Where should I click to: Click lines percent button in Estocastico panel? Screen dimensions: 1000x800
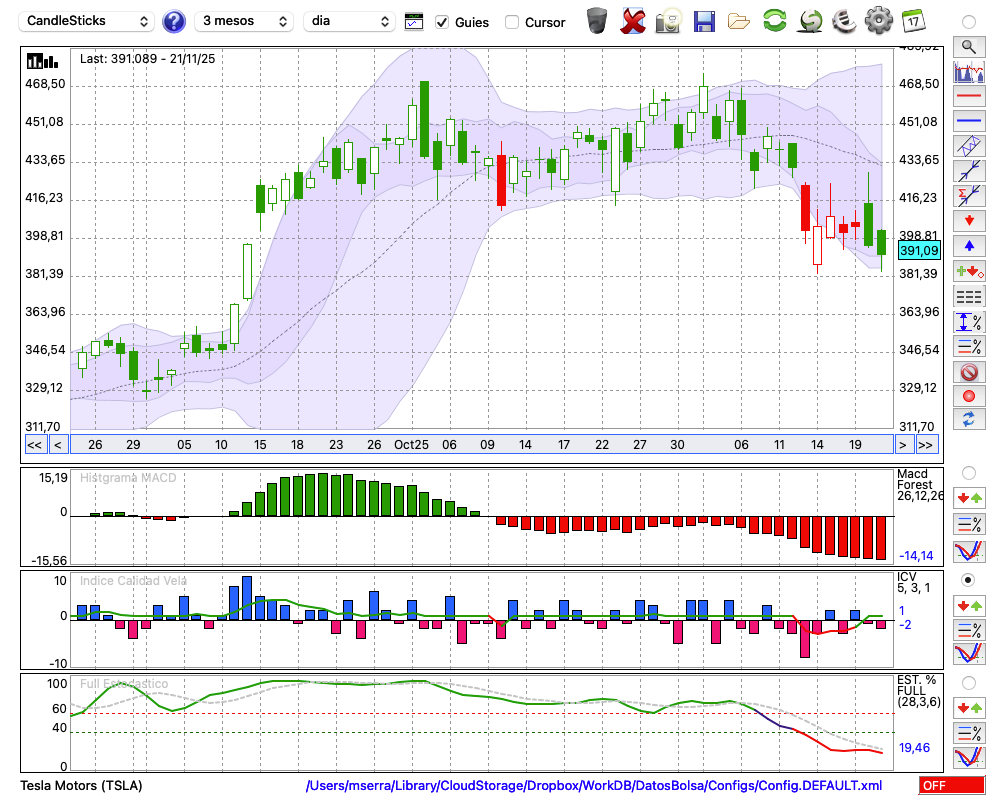pyautogui.click(x=969, y=733)
